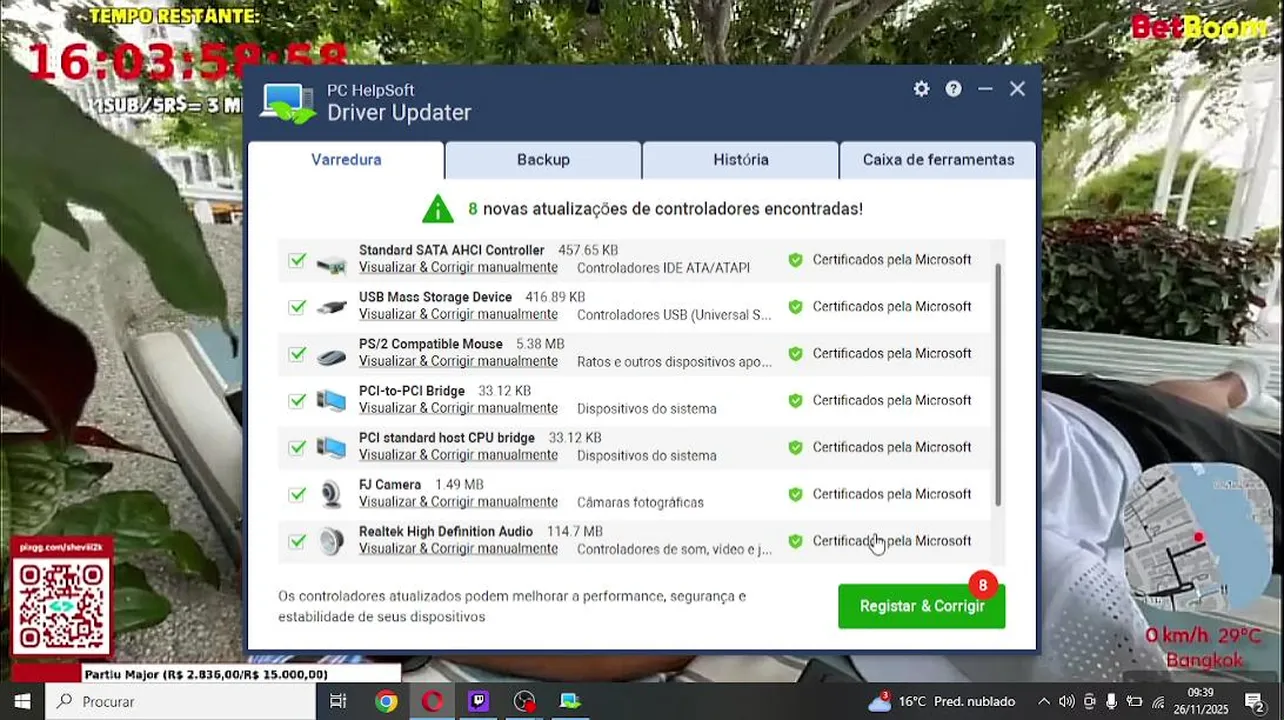Uncheck the USB Mass Storage Device checkbox

[297, 307]
